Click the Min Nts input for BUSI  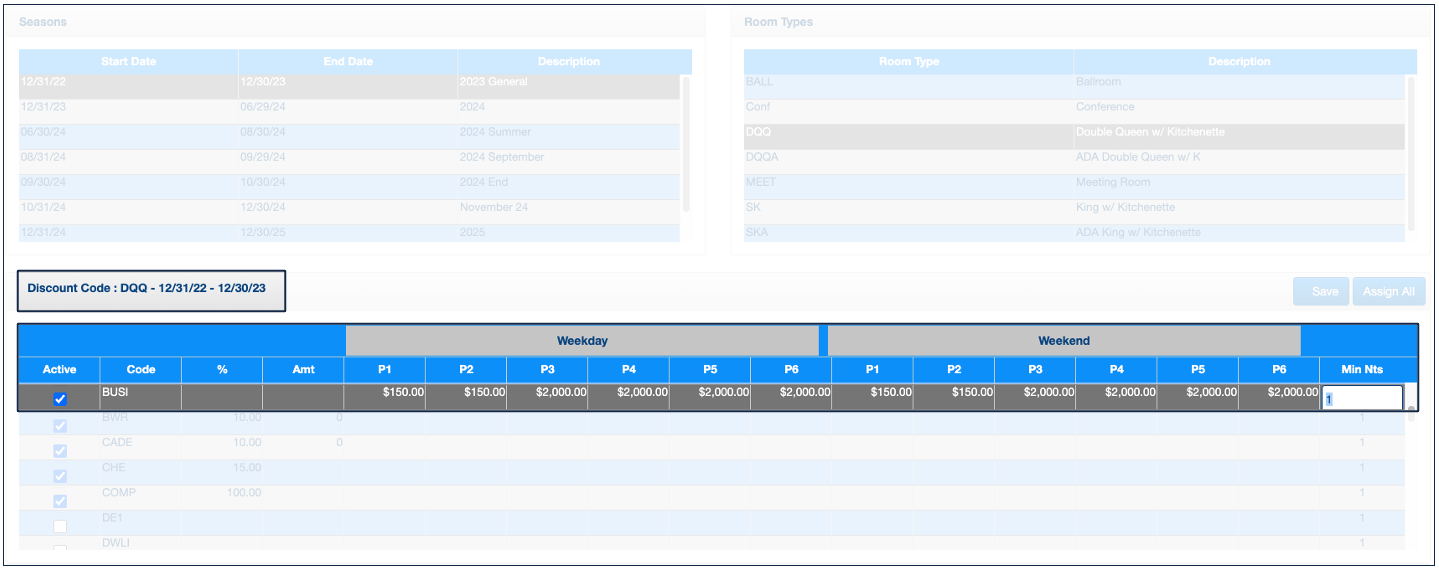pos(1361,398)
